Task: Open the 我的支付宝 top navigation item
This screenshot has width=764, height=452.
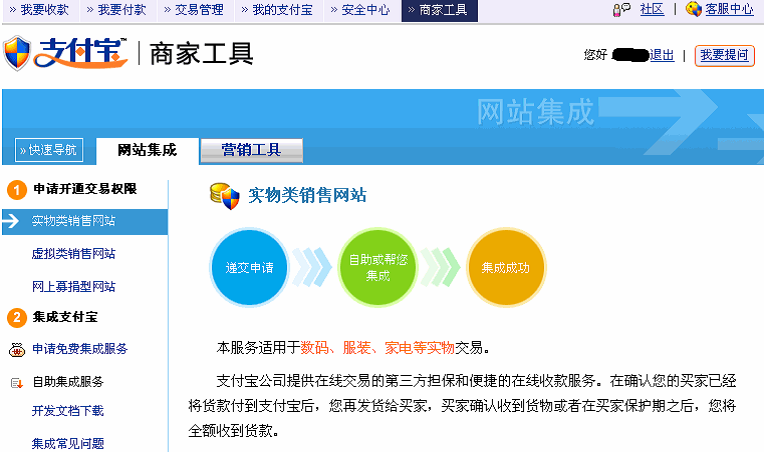Action: click(279, 10)
